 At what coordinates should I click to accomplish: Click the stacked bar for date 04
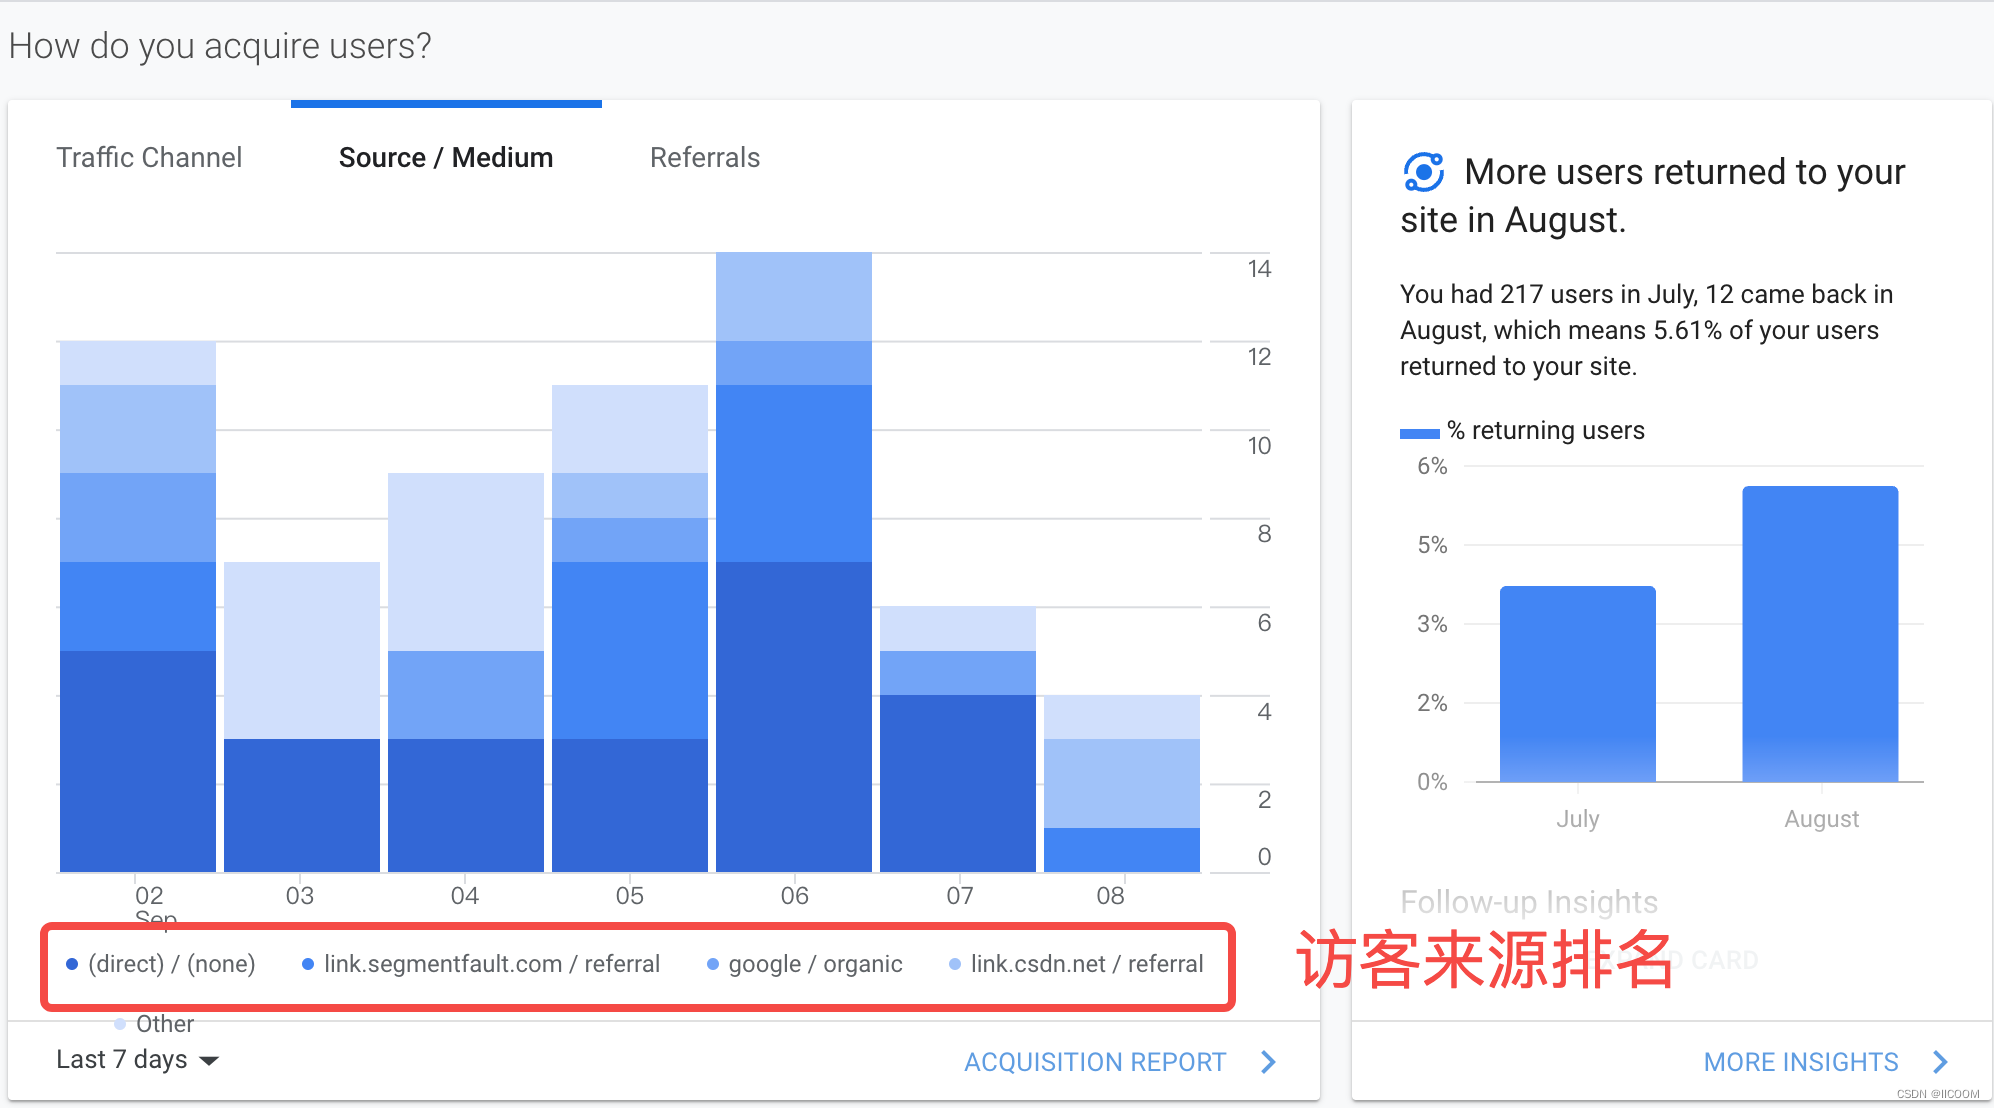click(x=466, y=673)
